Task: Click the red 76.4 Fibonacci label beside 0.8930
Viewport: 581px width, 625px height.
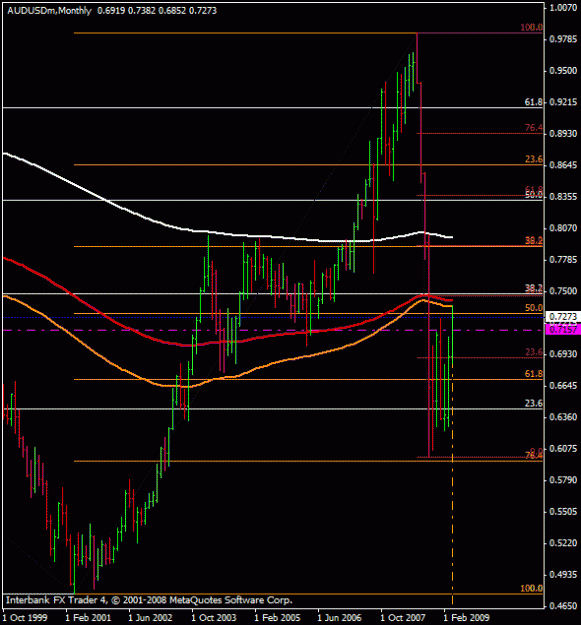Action: (x=534, y=128)
